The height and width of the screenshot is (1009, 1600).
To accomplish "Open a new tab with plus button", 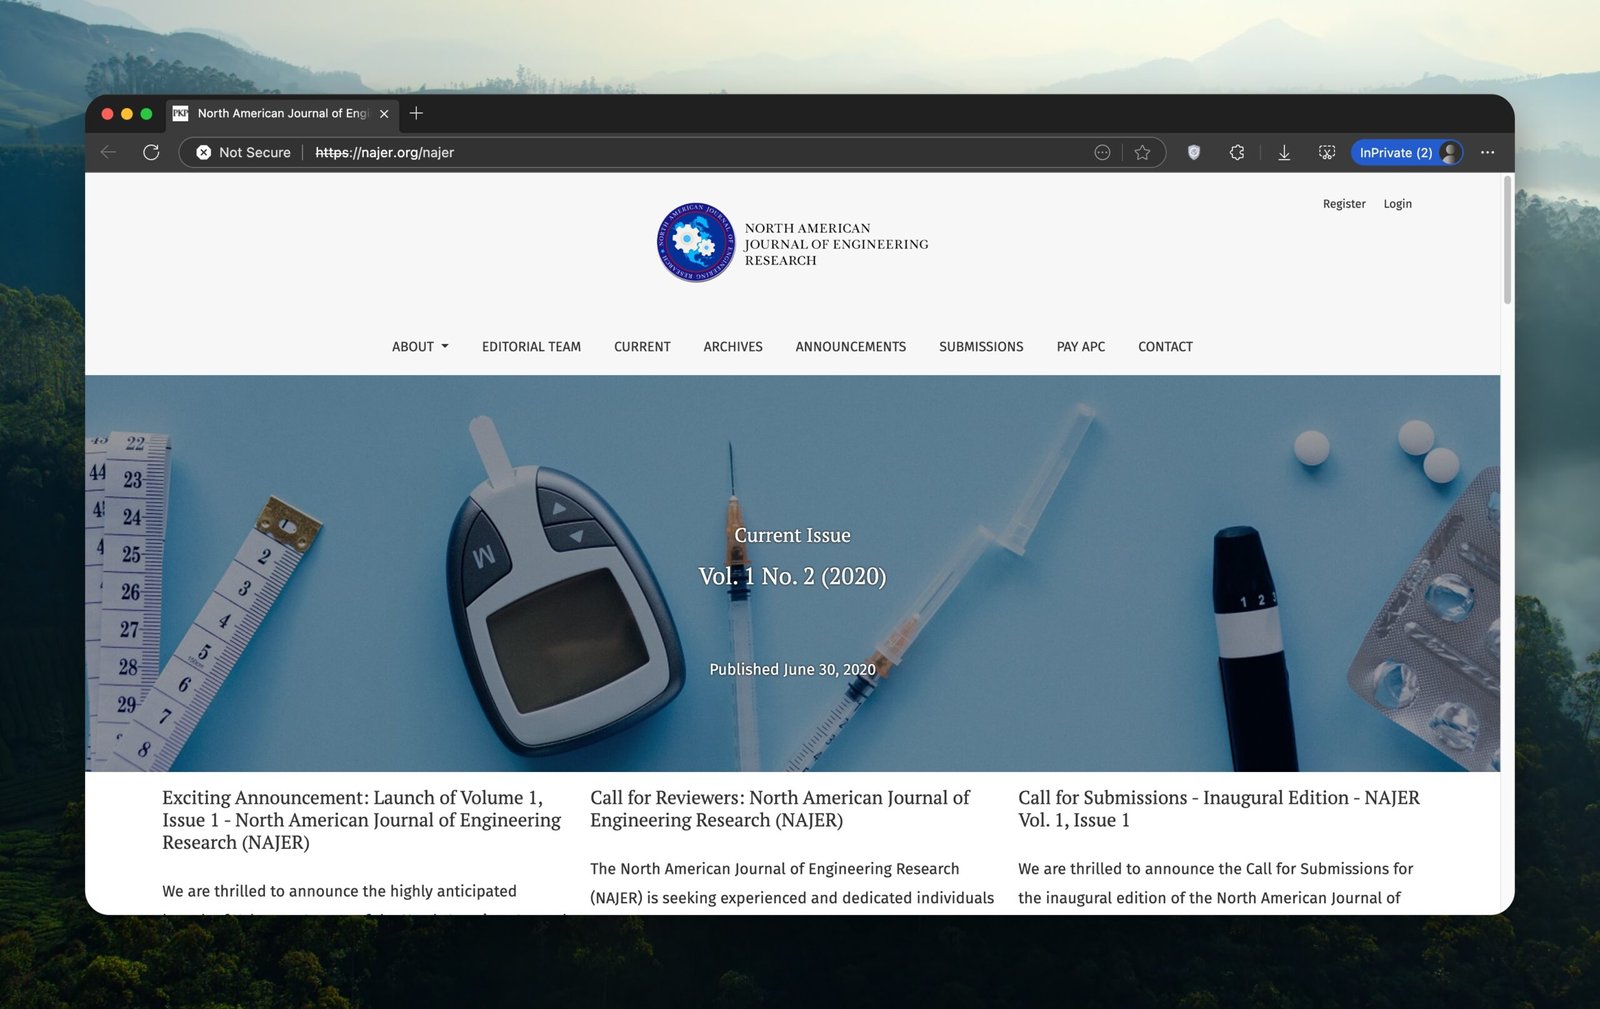I will (416, 113).
